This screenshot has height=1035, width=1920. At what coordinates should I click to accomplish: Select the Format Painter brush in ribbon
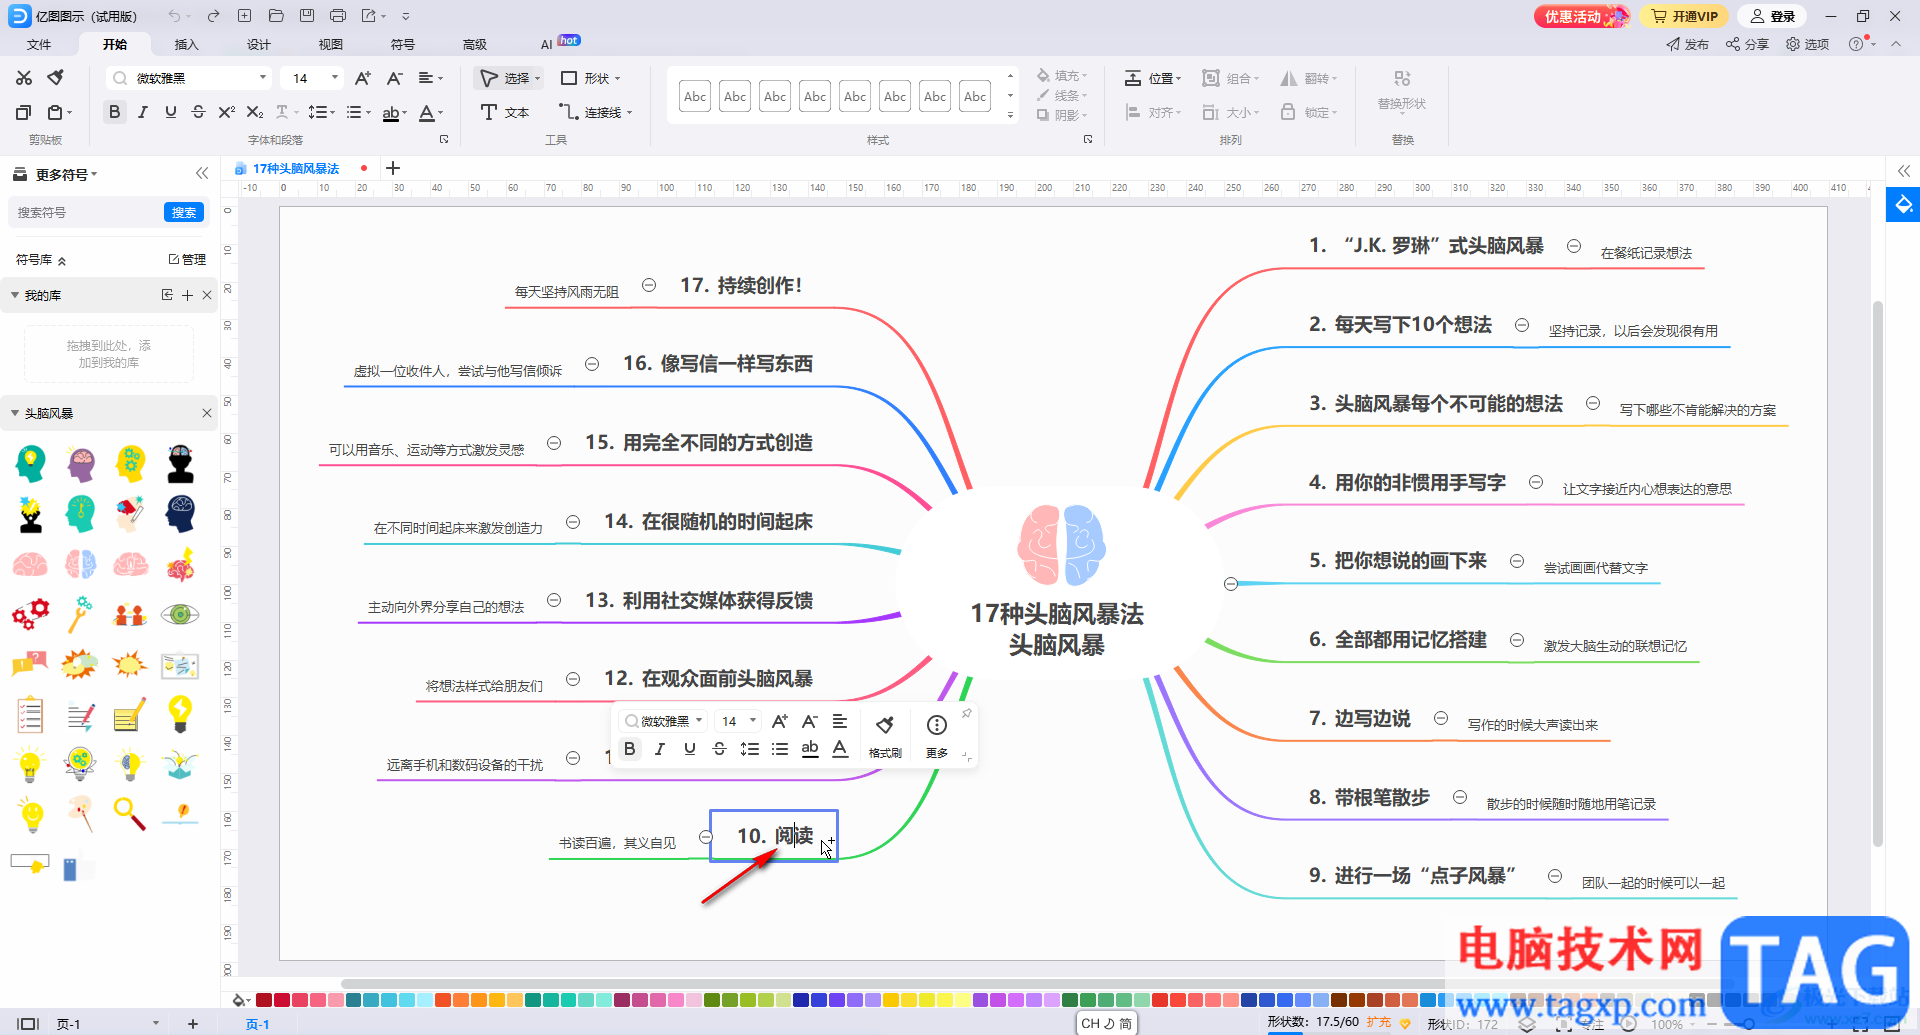coord(56,78)
